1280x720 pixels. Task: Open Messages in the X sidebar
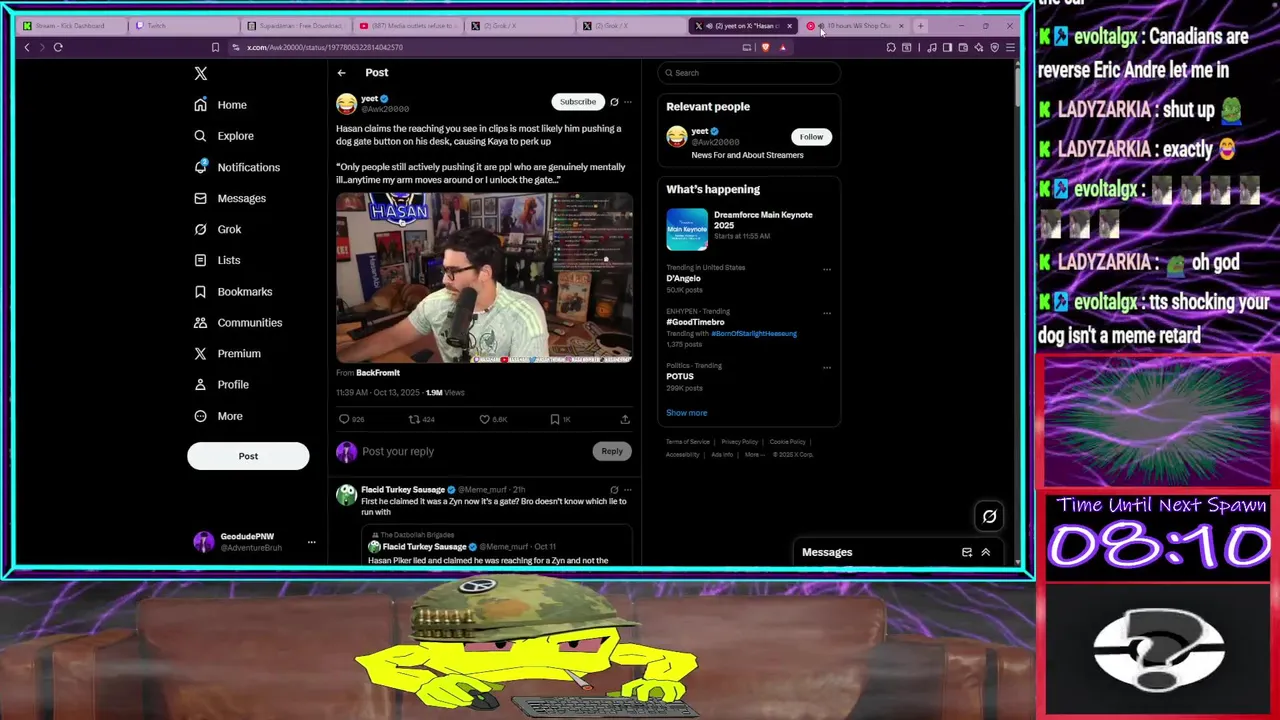[230, 198]
